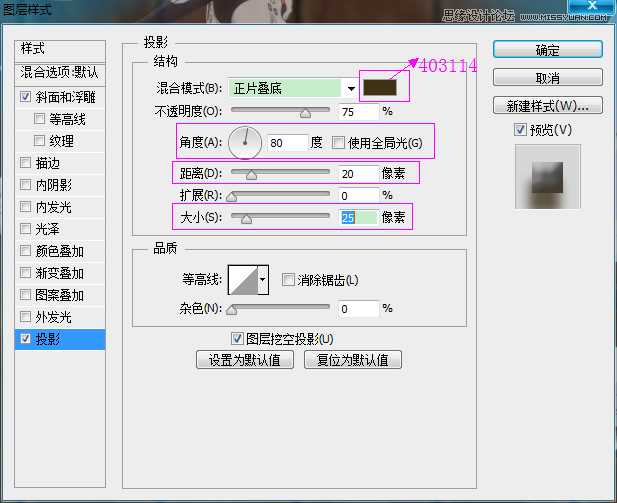This screenshot has width=617, height=503.
Task: Enable the 内发光 checkbox
Action: (x=25, y=207)
